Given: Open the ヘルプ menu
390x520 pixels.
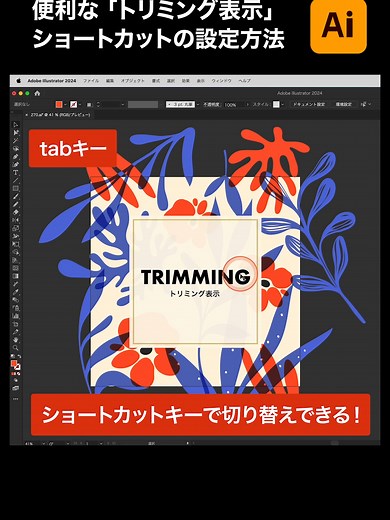Looking at the screenshot, I should [245, 81].
